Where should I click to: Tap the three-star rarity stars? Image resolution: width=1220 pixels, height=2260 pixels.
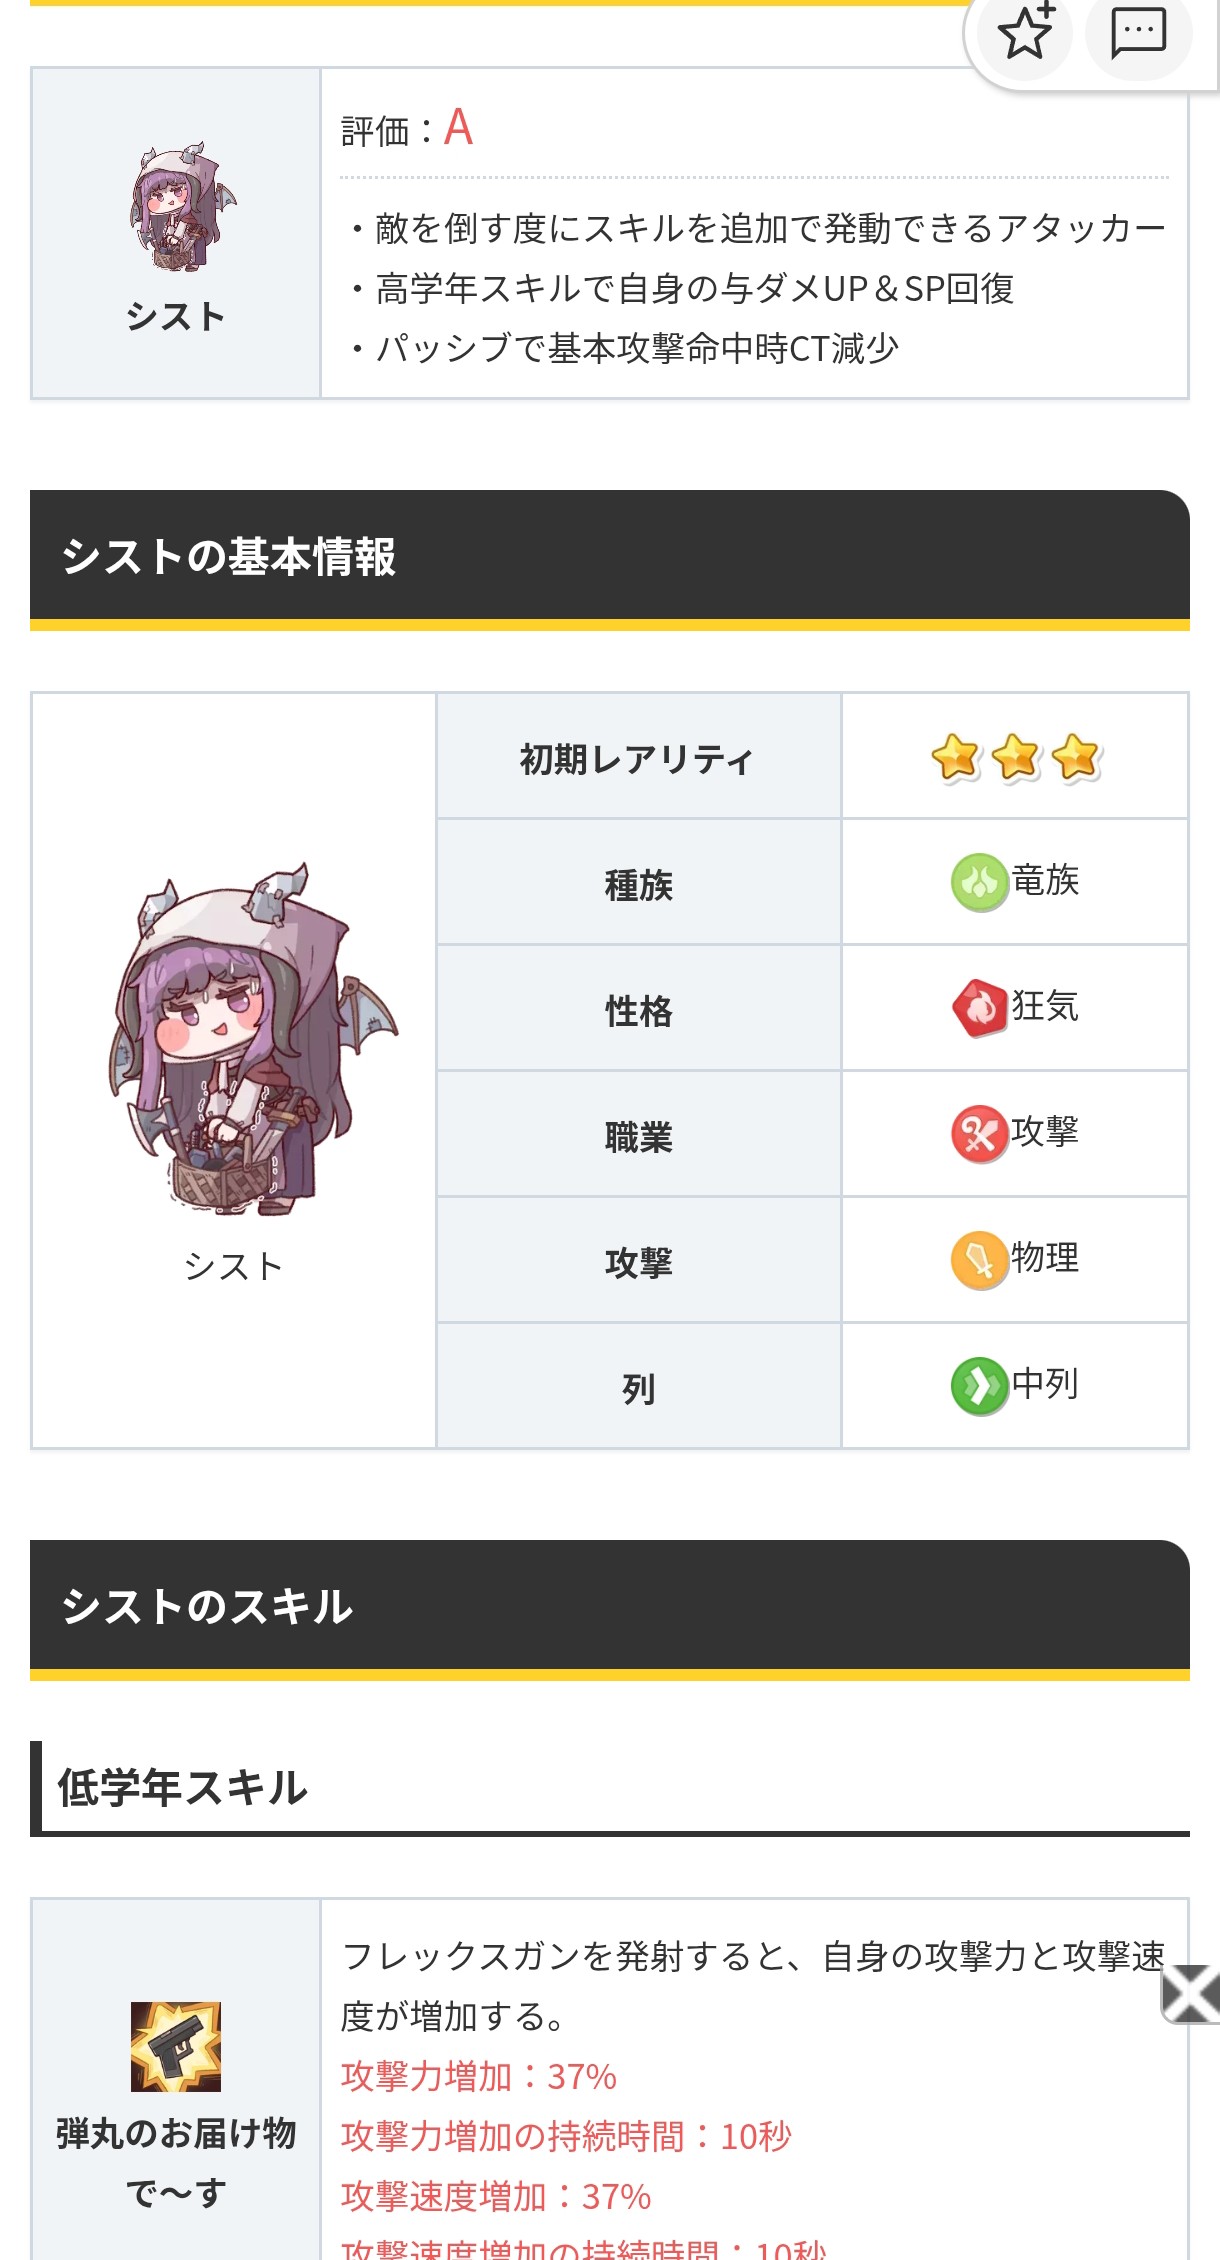pos(1015,757)
